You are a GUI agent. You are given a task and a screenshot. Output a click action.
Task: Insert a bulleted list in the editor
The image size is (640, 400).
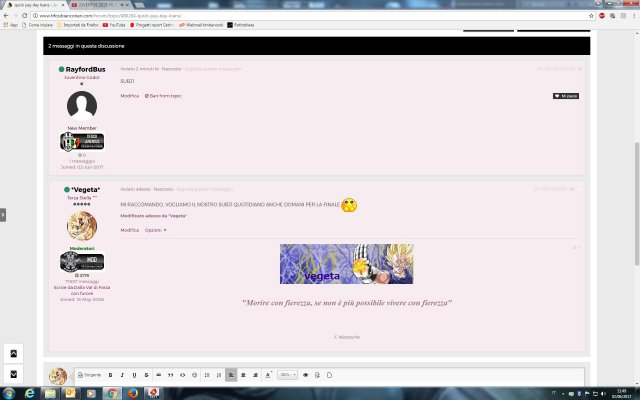pos(207,375)
